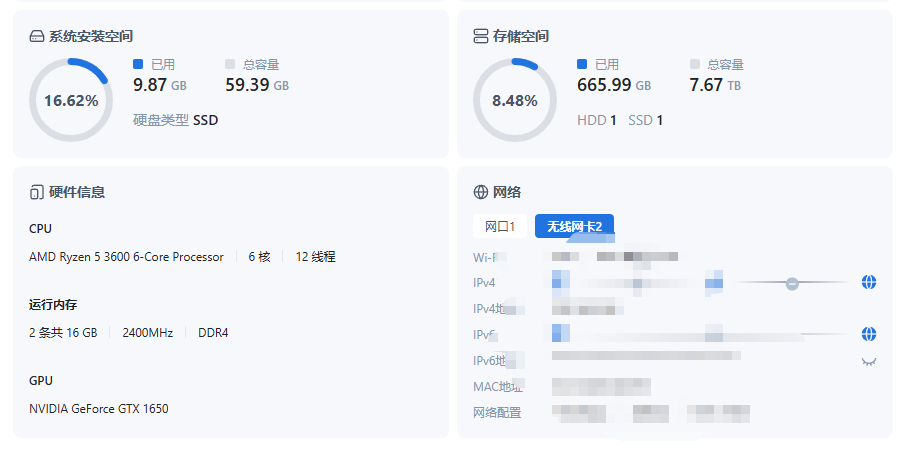The image size is (907, 475).
Task: Click the blue 已用 swatch under system space
Action: [x=139, y=63]
